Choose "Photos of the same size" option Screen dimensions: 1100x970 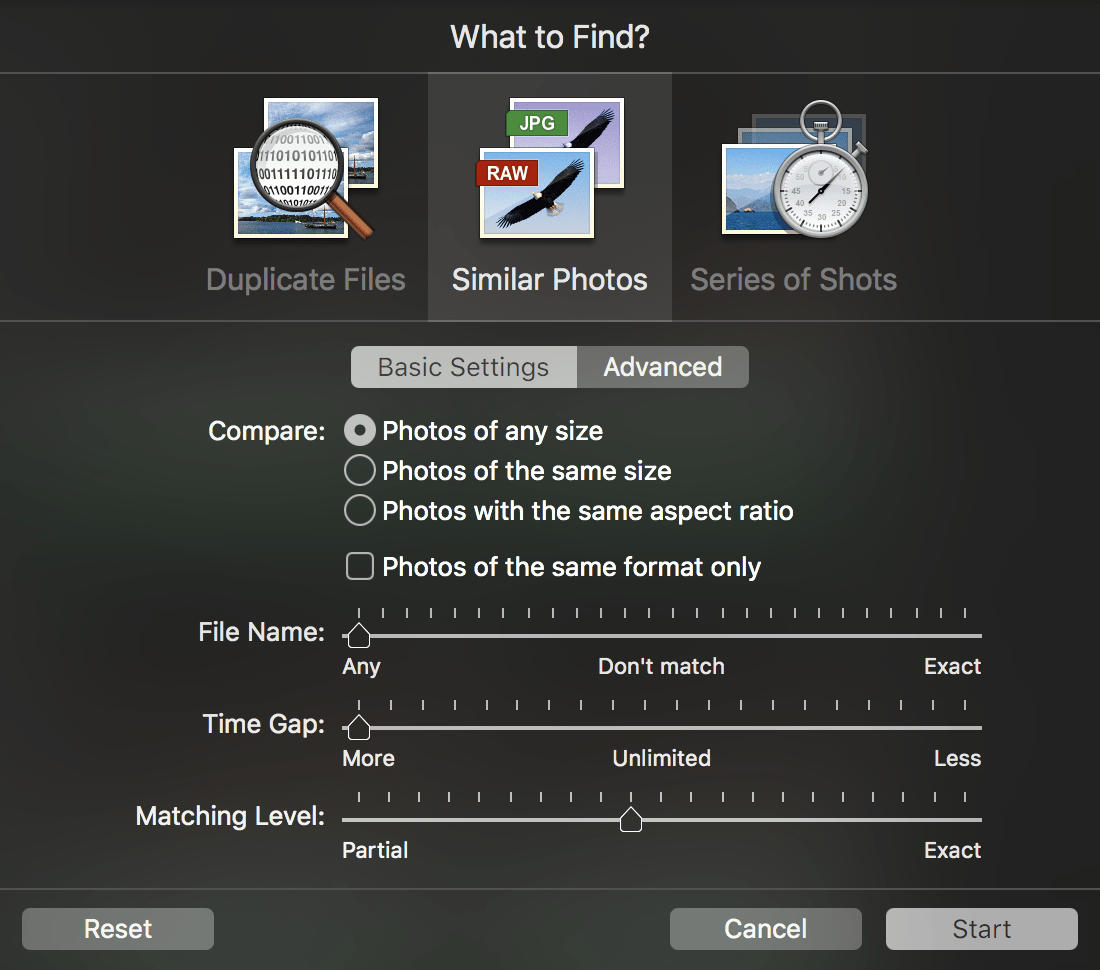(x=359, y=471)
